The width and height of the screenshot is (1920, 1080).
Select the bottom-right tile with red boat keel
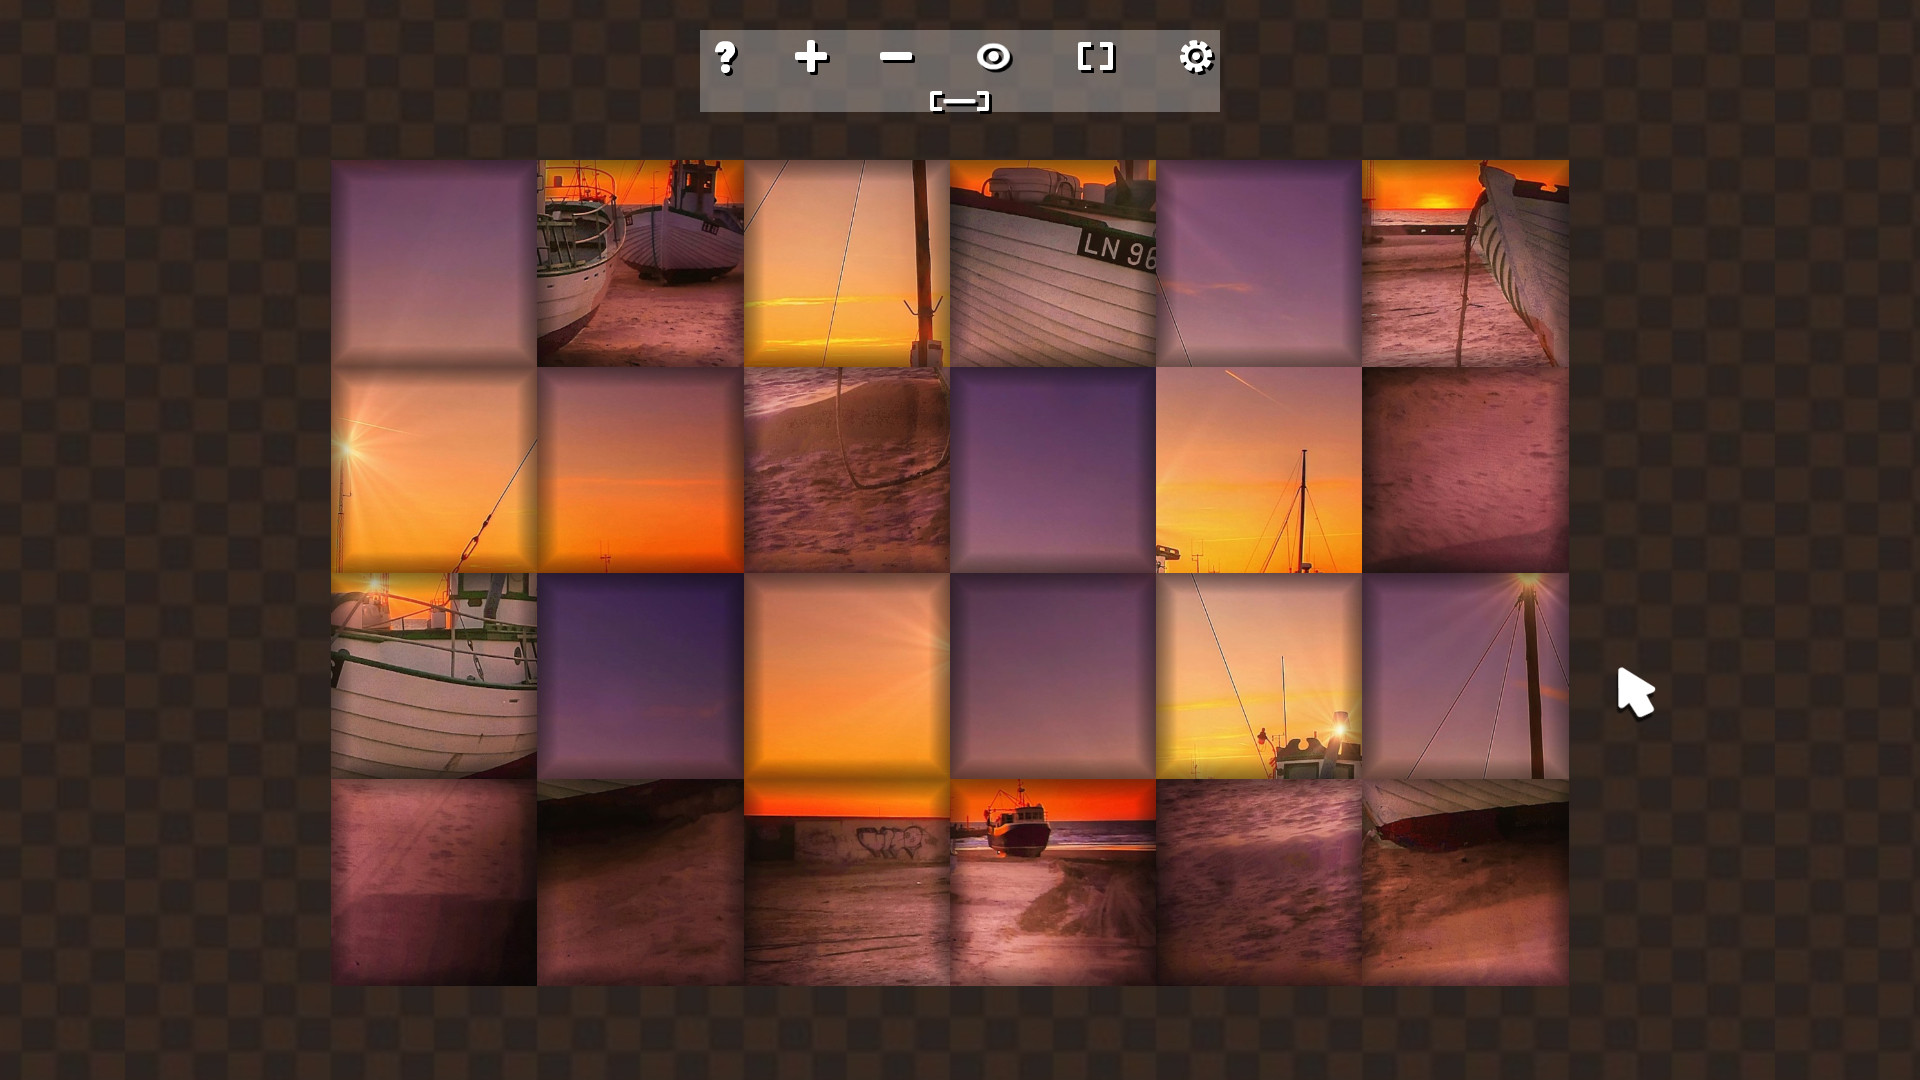1465,882
